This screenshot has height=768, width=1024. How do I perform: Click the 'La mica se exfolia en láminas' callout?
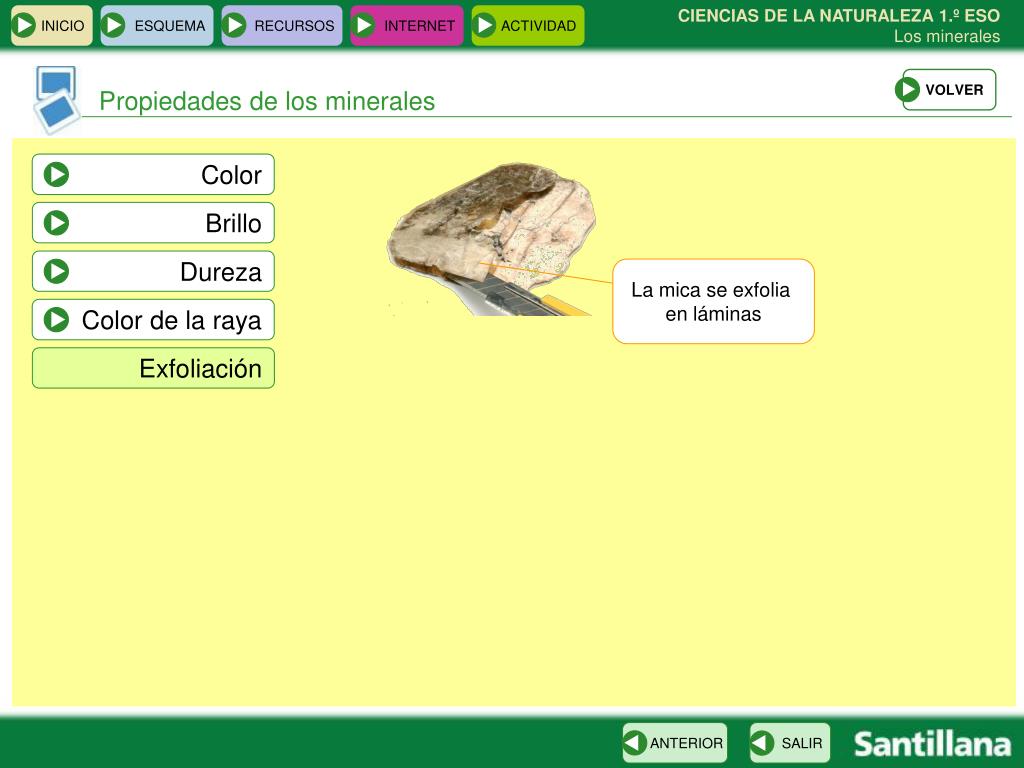(713, 301)
